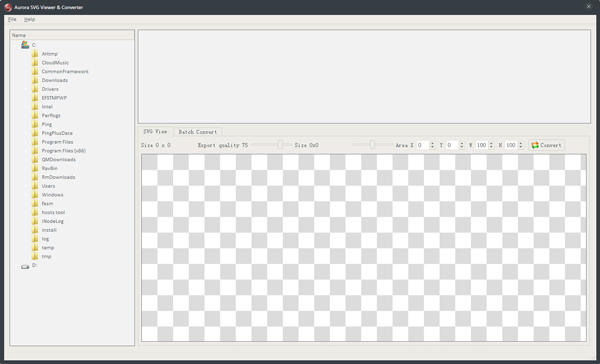
Task: Open the Help menu
Action: 29,19
